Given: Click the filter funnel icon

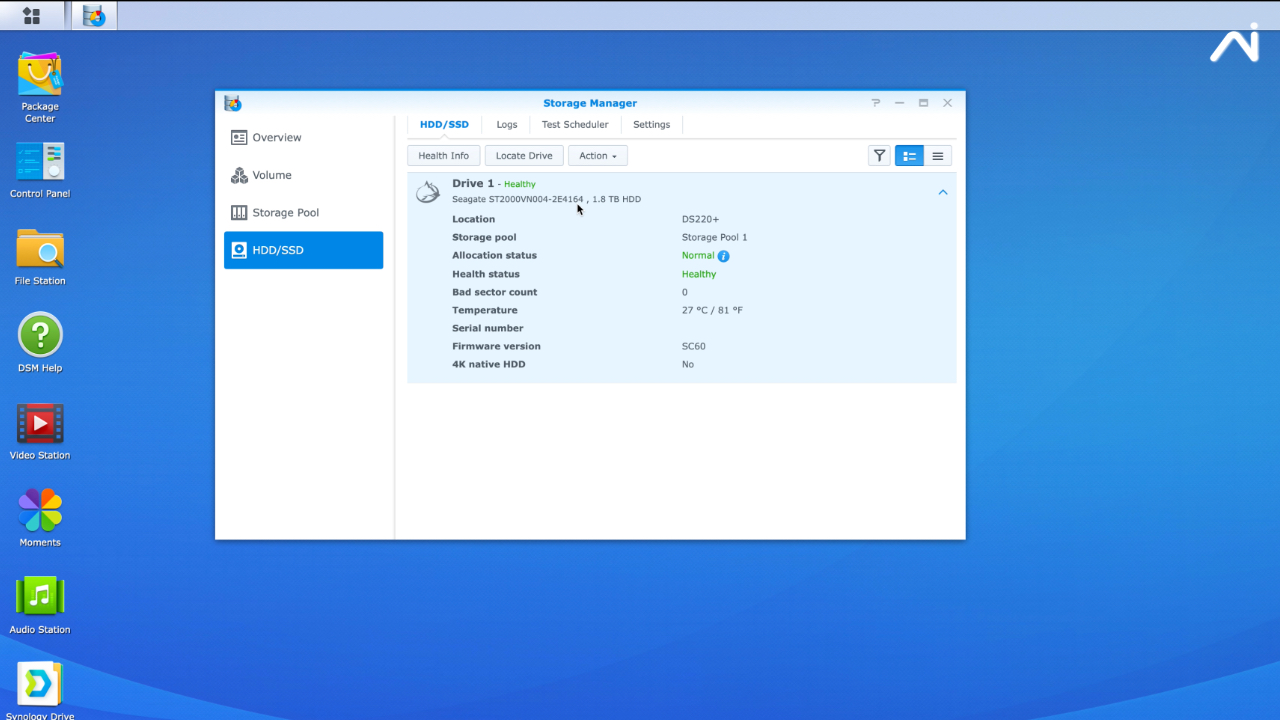Looking at the screenshot, I should [x=879, y=155].
